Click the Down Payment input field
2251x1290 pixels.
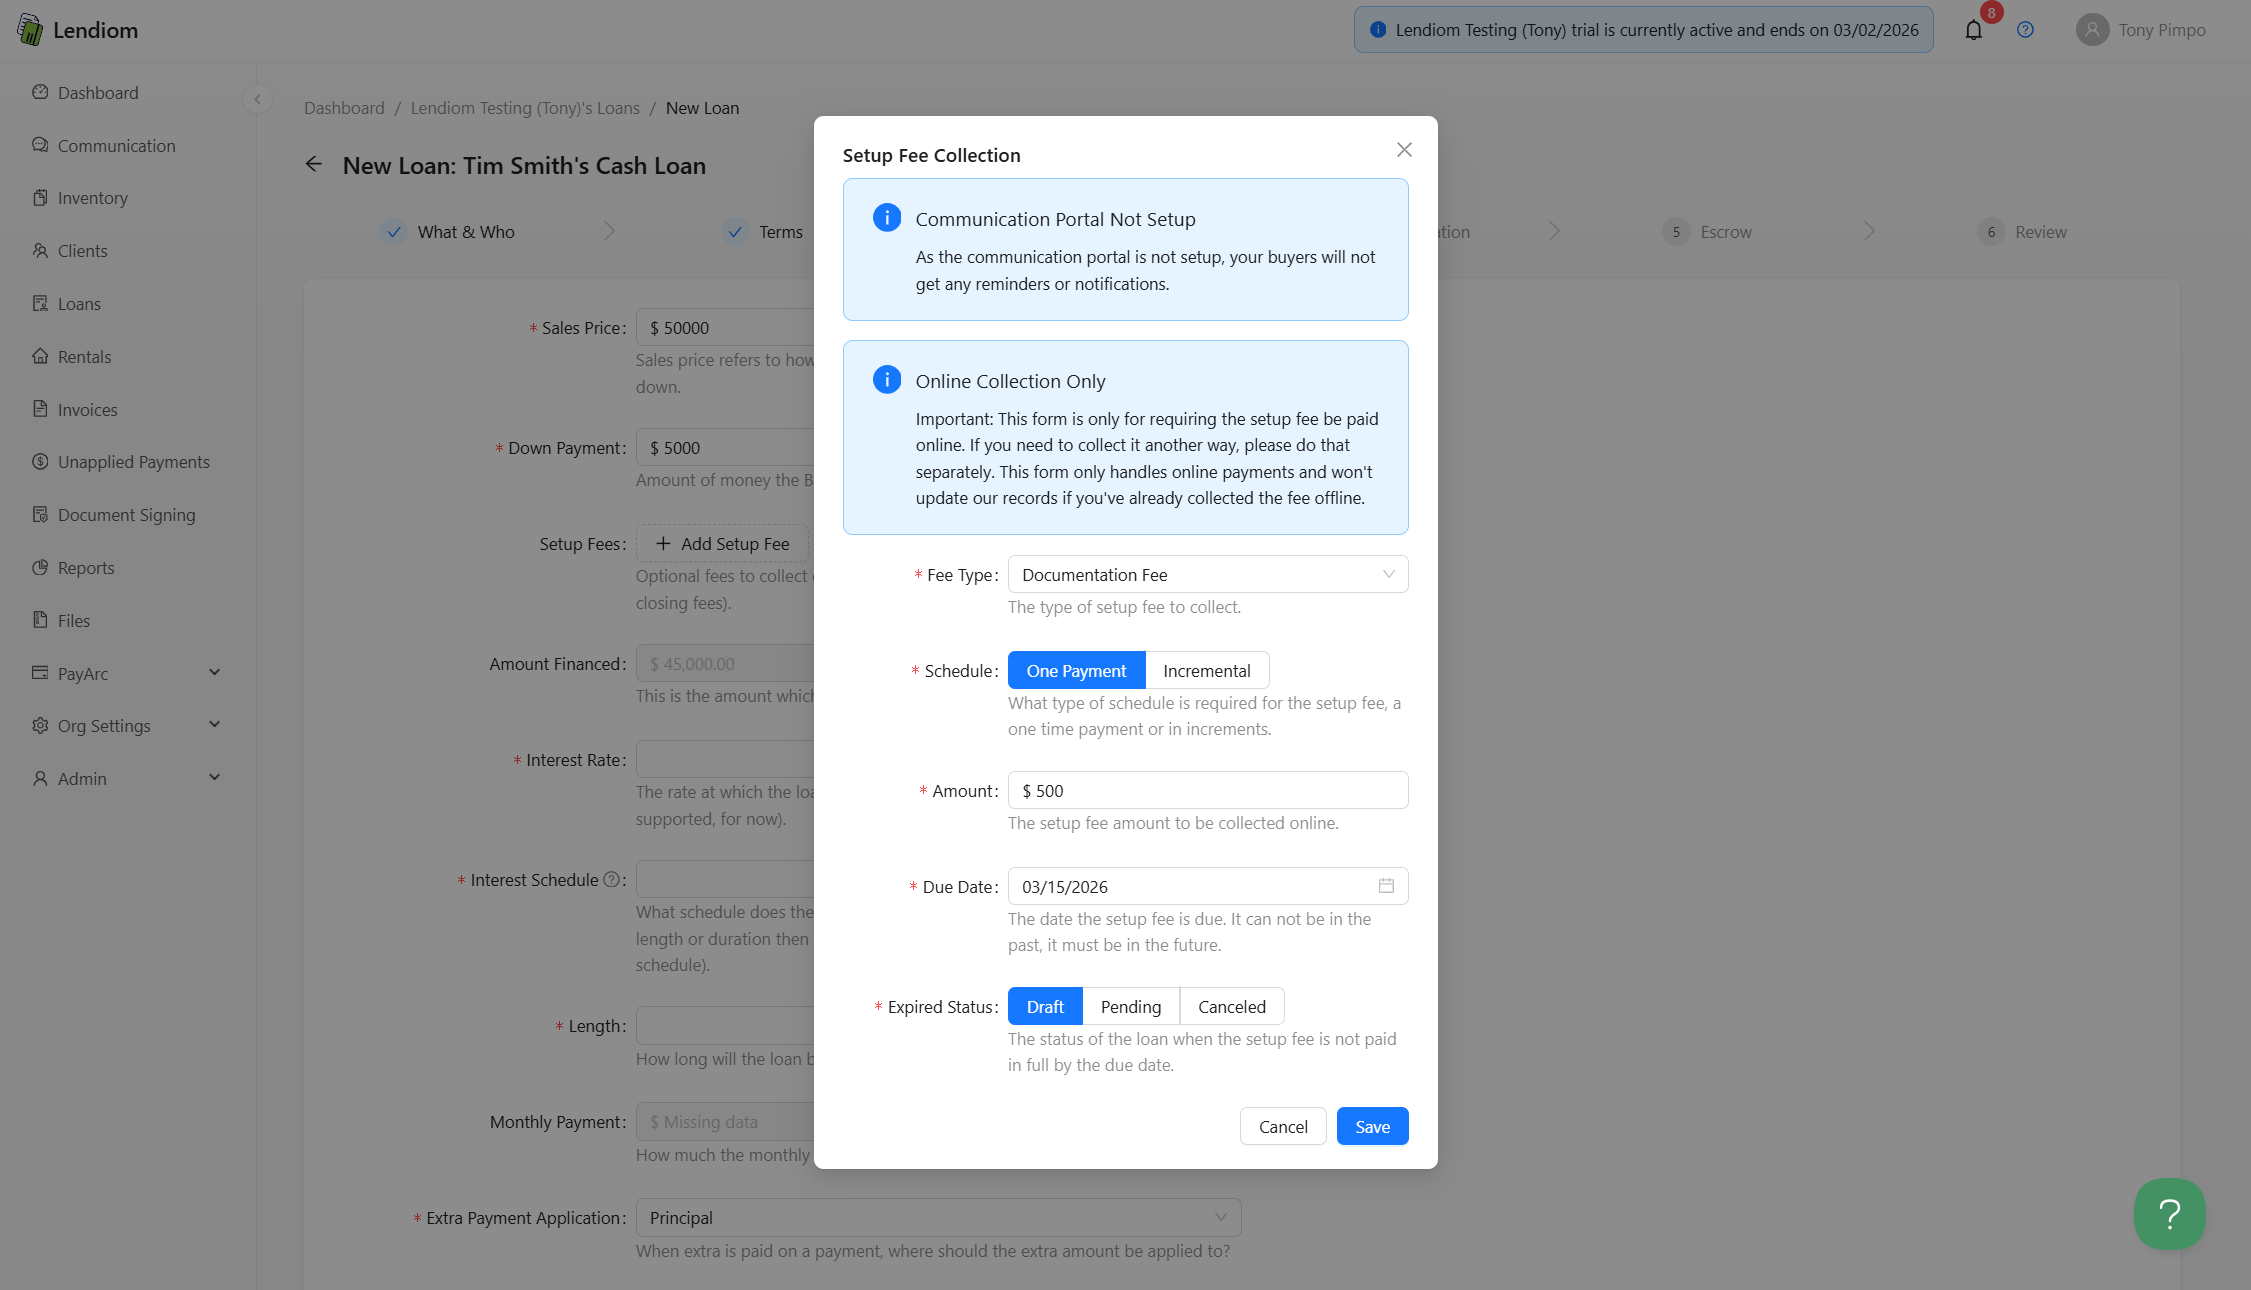(725, 448)
